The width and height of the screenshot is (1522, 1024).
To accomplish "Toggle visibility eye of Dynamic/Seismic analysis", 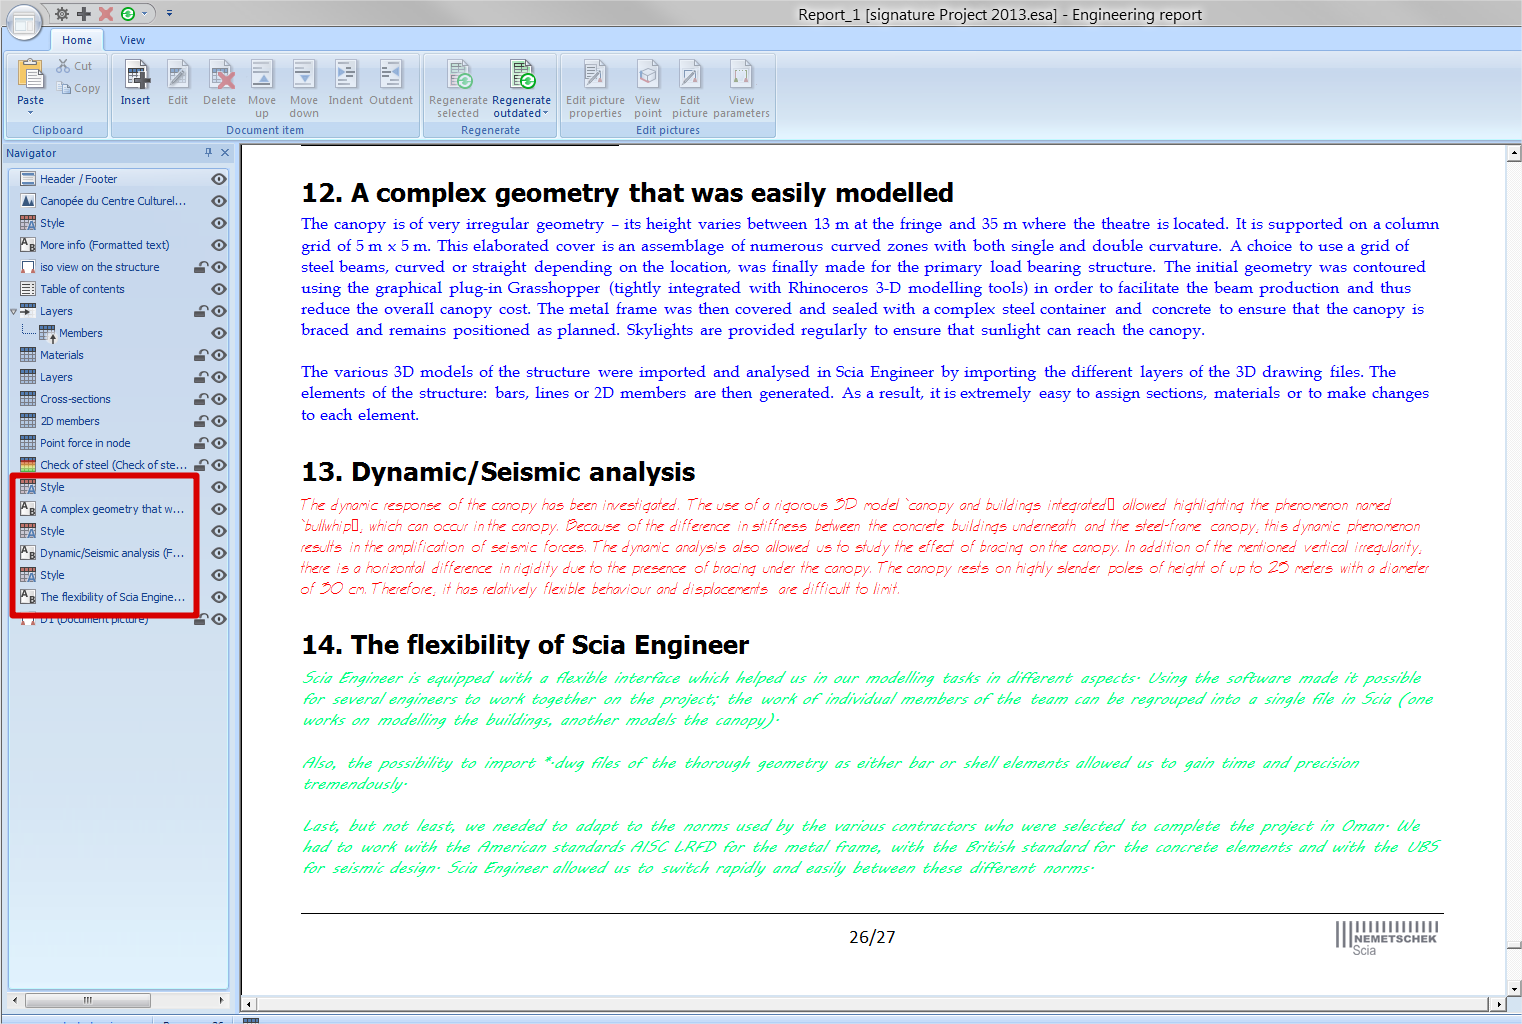I will (x=219, y=553).
